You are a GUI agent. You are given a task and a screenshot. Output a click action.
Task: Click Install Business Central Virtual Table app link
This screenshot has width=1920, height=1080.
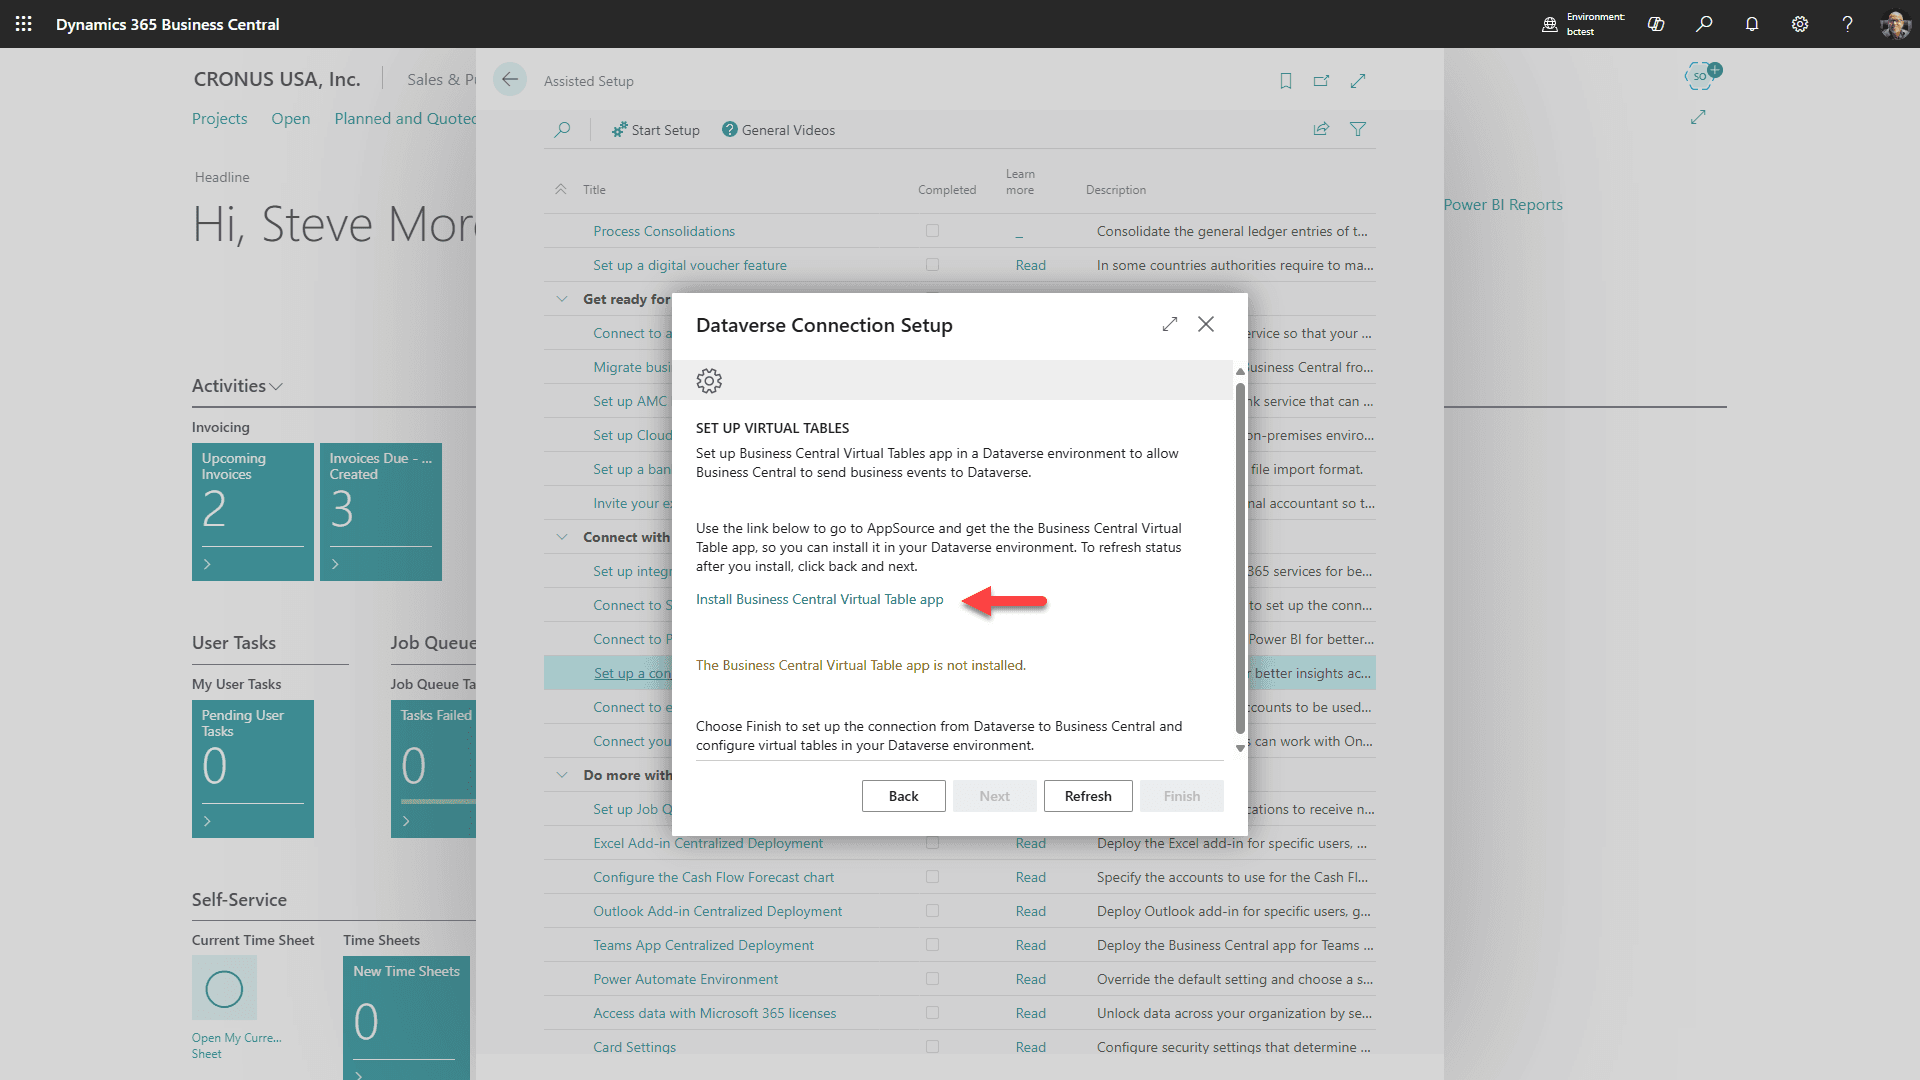(x=819, y=599)
